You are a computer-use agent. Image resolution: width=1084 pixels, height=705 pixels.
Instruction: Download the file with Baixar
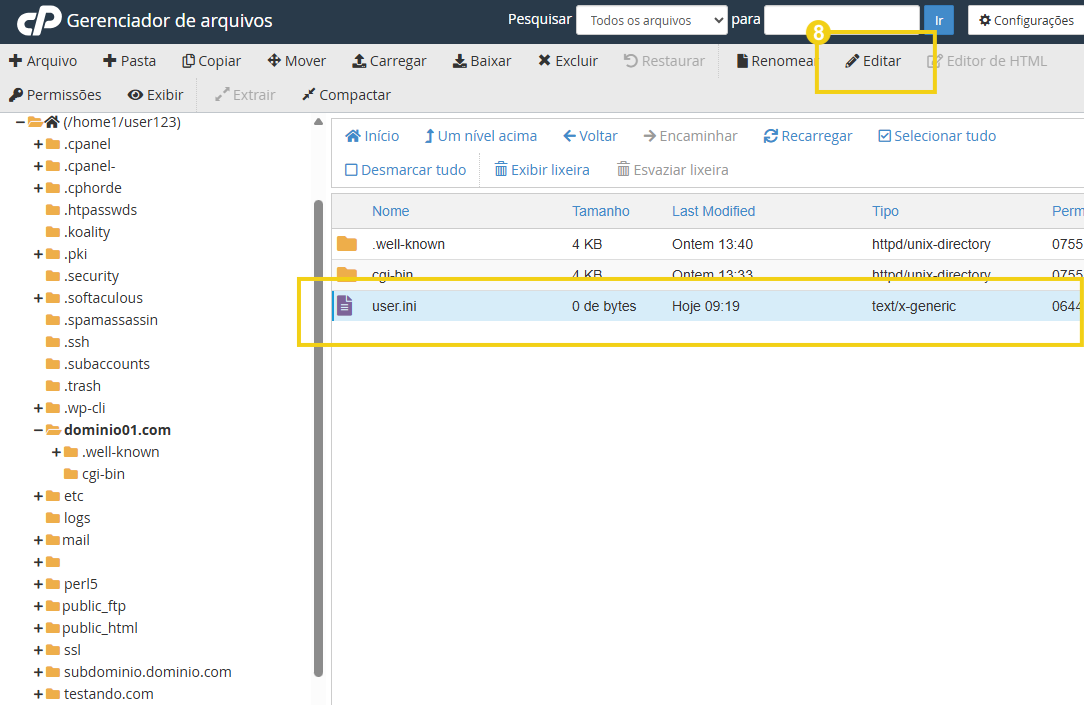(x=482, y=61)
